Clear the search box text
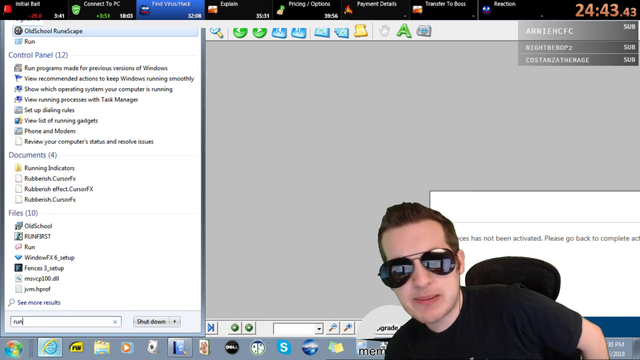640x360 pixels. pos(115,322)
